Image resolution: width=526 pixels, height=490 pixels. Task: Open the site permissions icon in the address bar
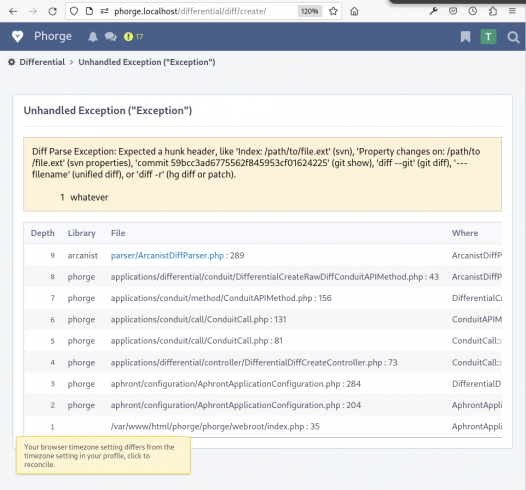click(x=104, y=11)
